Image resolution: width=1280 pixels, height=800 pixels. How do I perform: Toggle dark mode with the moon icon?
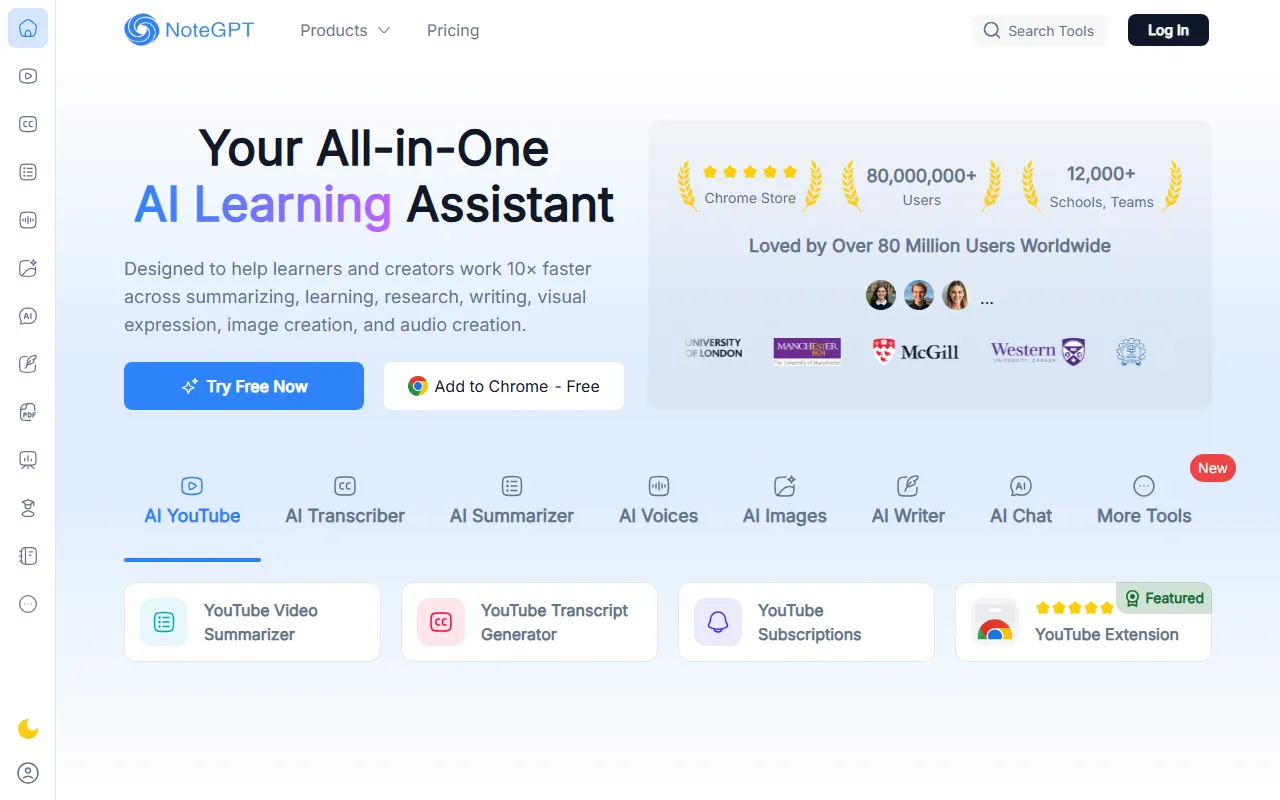point(28,729)
